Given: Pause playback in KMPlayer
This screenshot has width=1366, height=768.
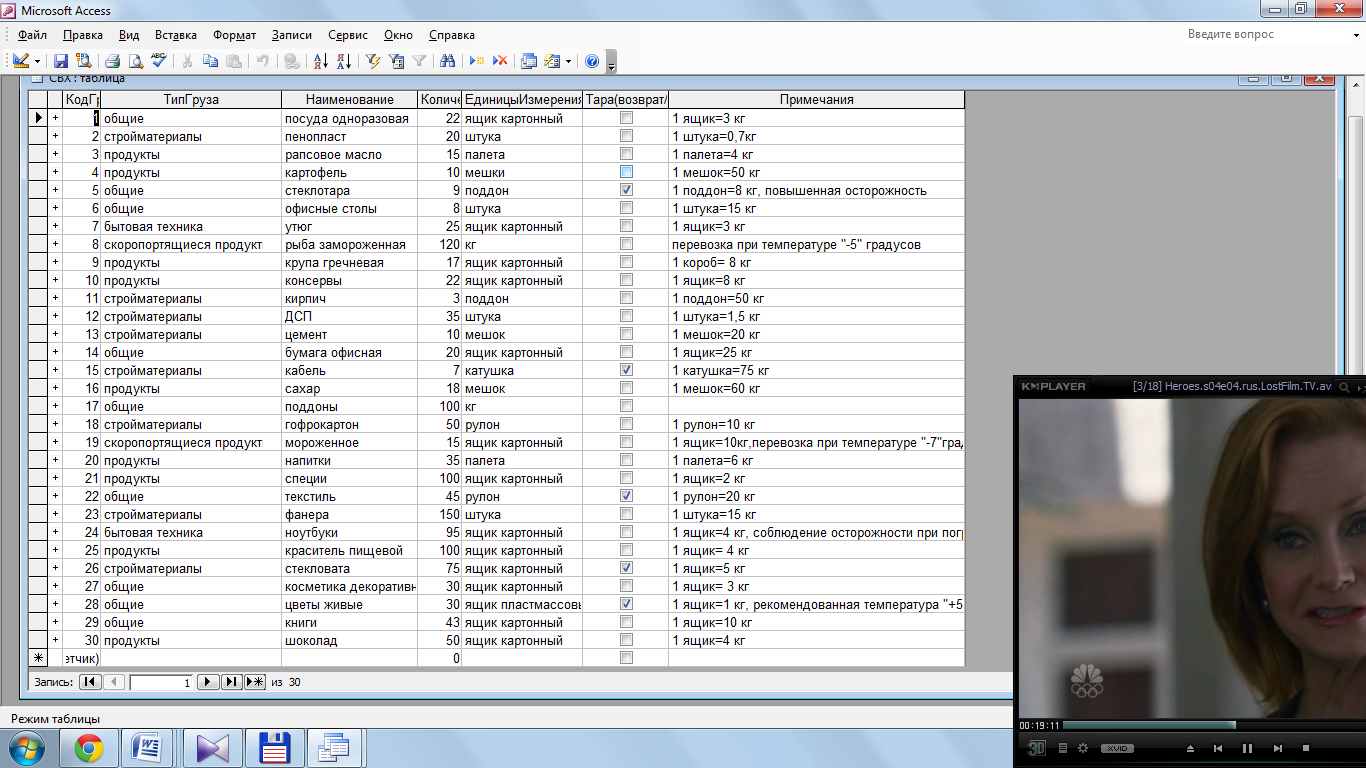Looking at the screenshot, I should point(1247,748).
